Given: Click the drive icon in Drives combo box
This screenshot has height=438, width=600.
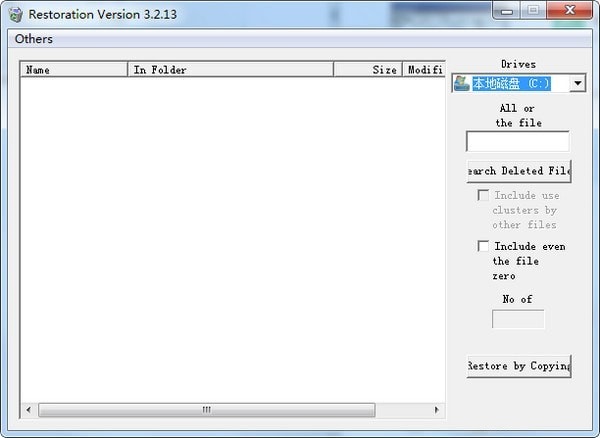Looking at the screenshot, I should coord(462,83).
